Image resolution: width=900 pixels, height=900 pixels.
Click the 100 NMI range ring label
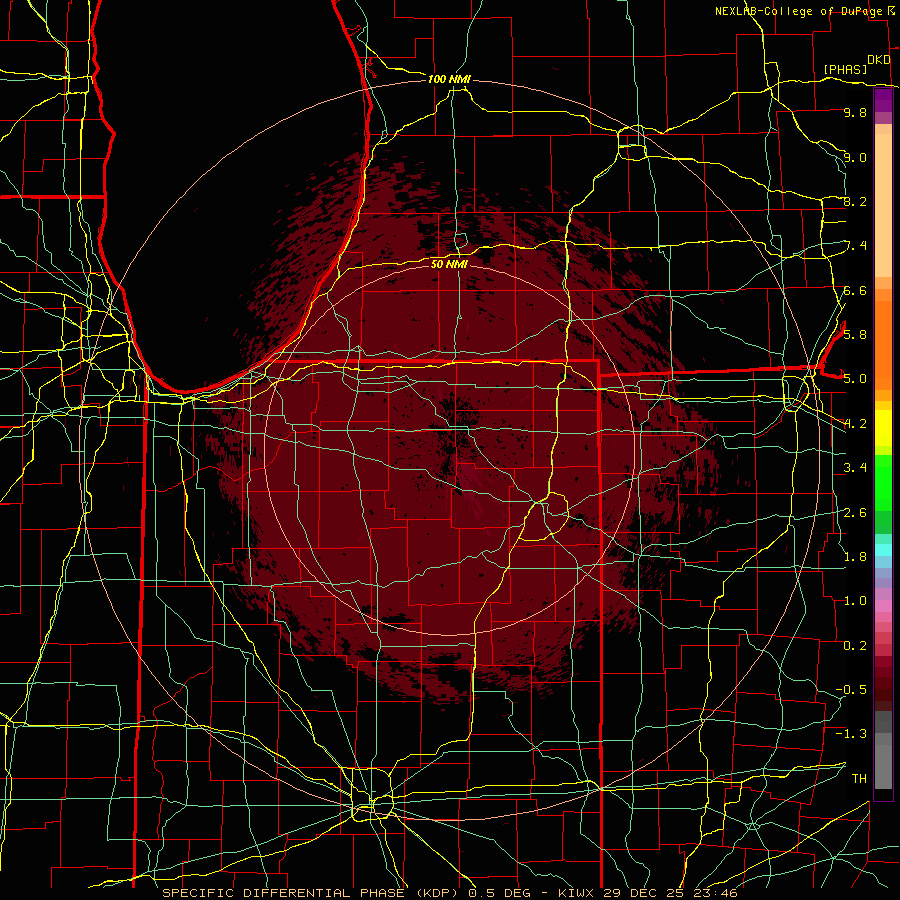[449, 79]
